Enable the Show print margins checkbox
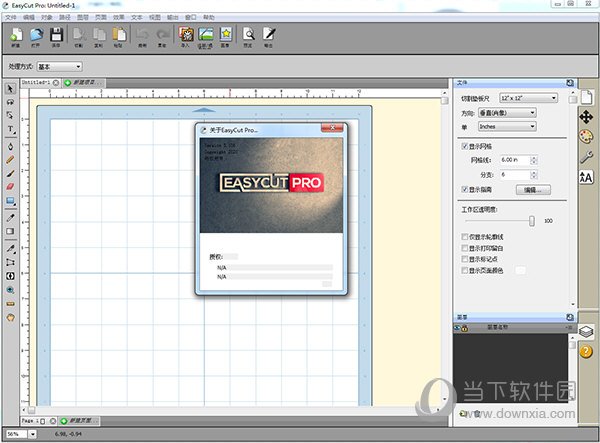600x443 pixels. point(465,248)
